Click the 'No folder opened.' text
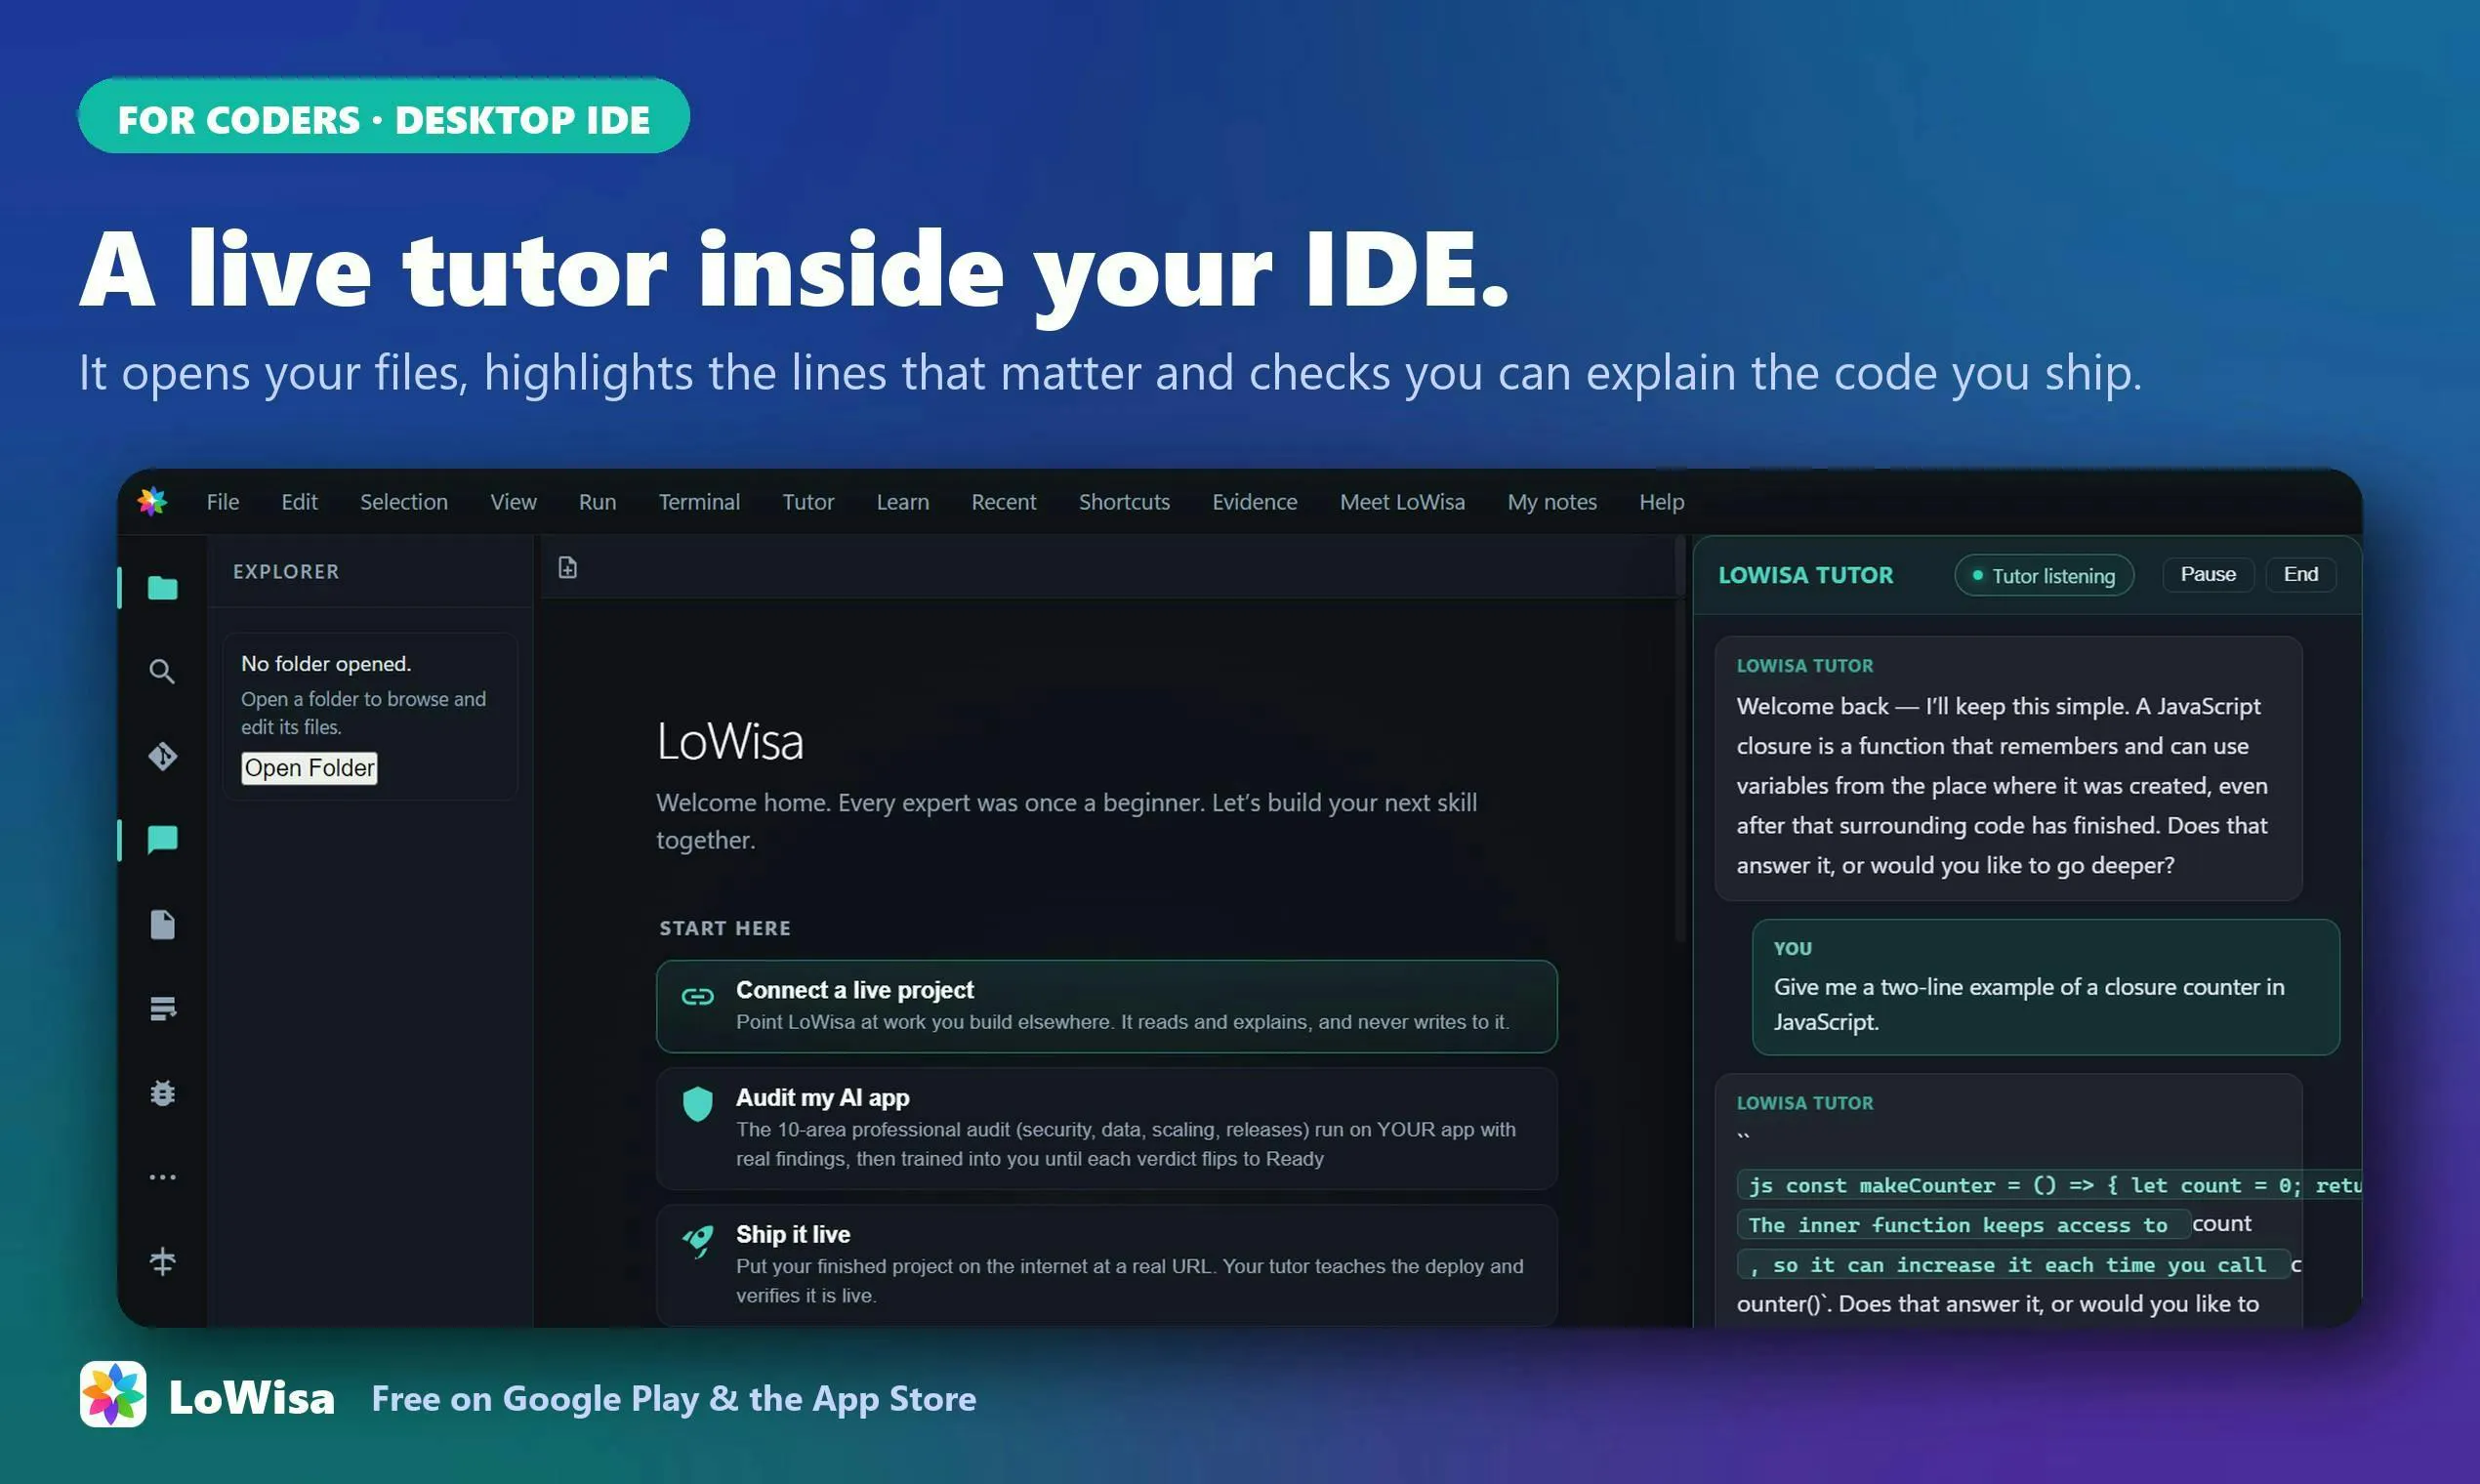Image resolution: width=2480 pixels, height=1484 pixels. [x=326, y=664]
